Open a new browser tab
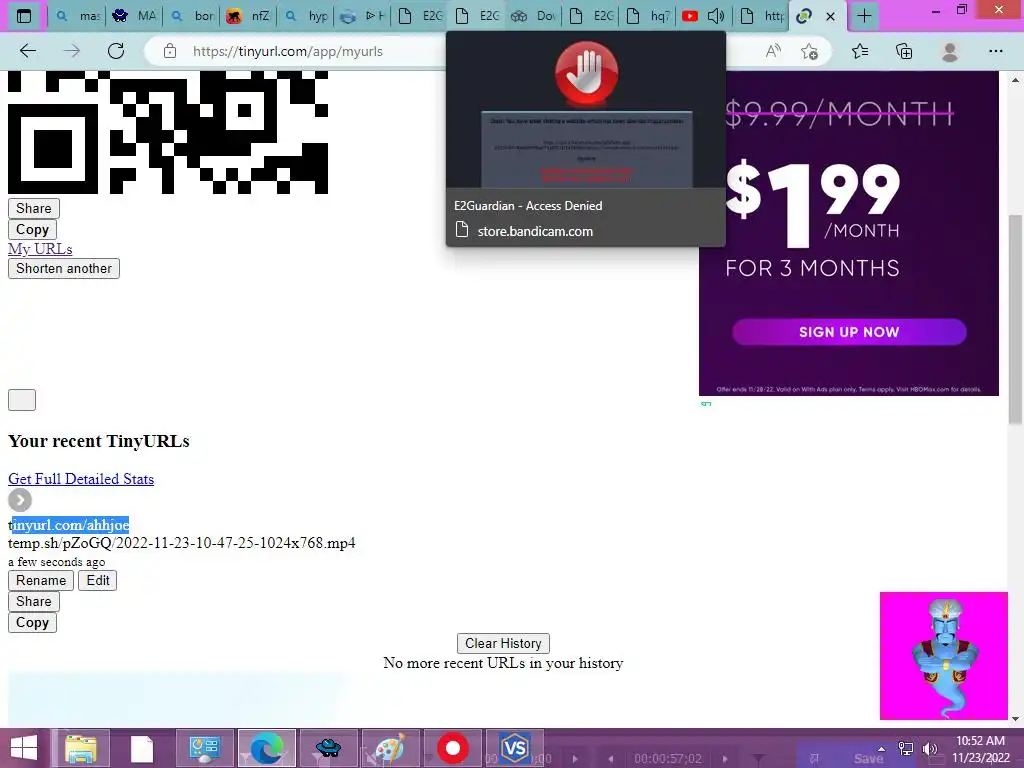 (864, 16)
